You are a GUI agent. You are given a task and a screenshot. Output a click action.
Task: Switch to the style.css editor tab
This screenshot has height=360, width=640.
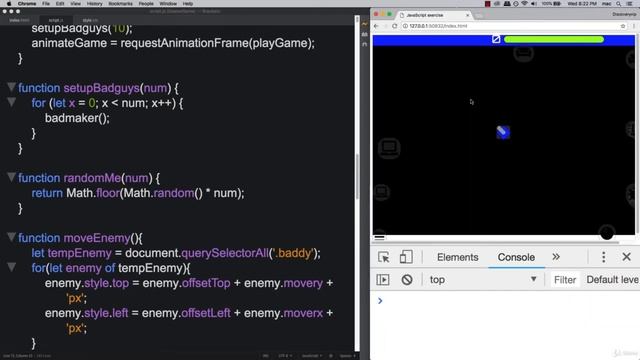[90, 20]
